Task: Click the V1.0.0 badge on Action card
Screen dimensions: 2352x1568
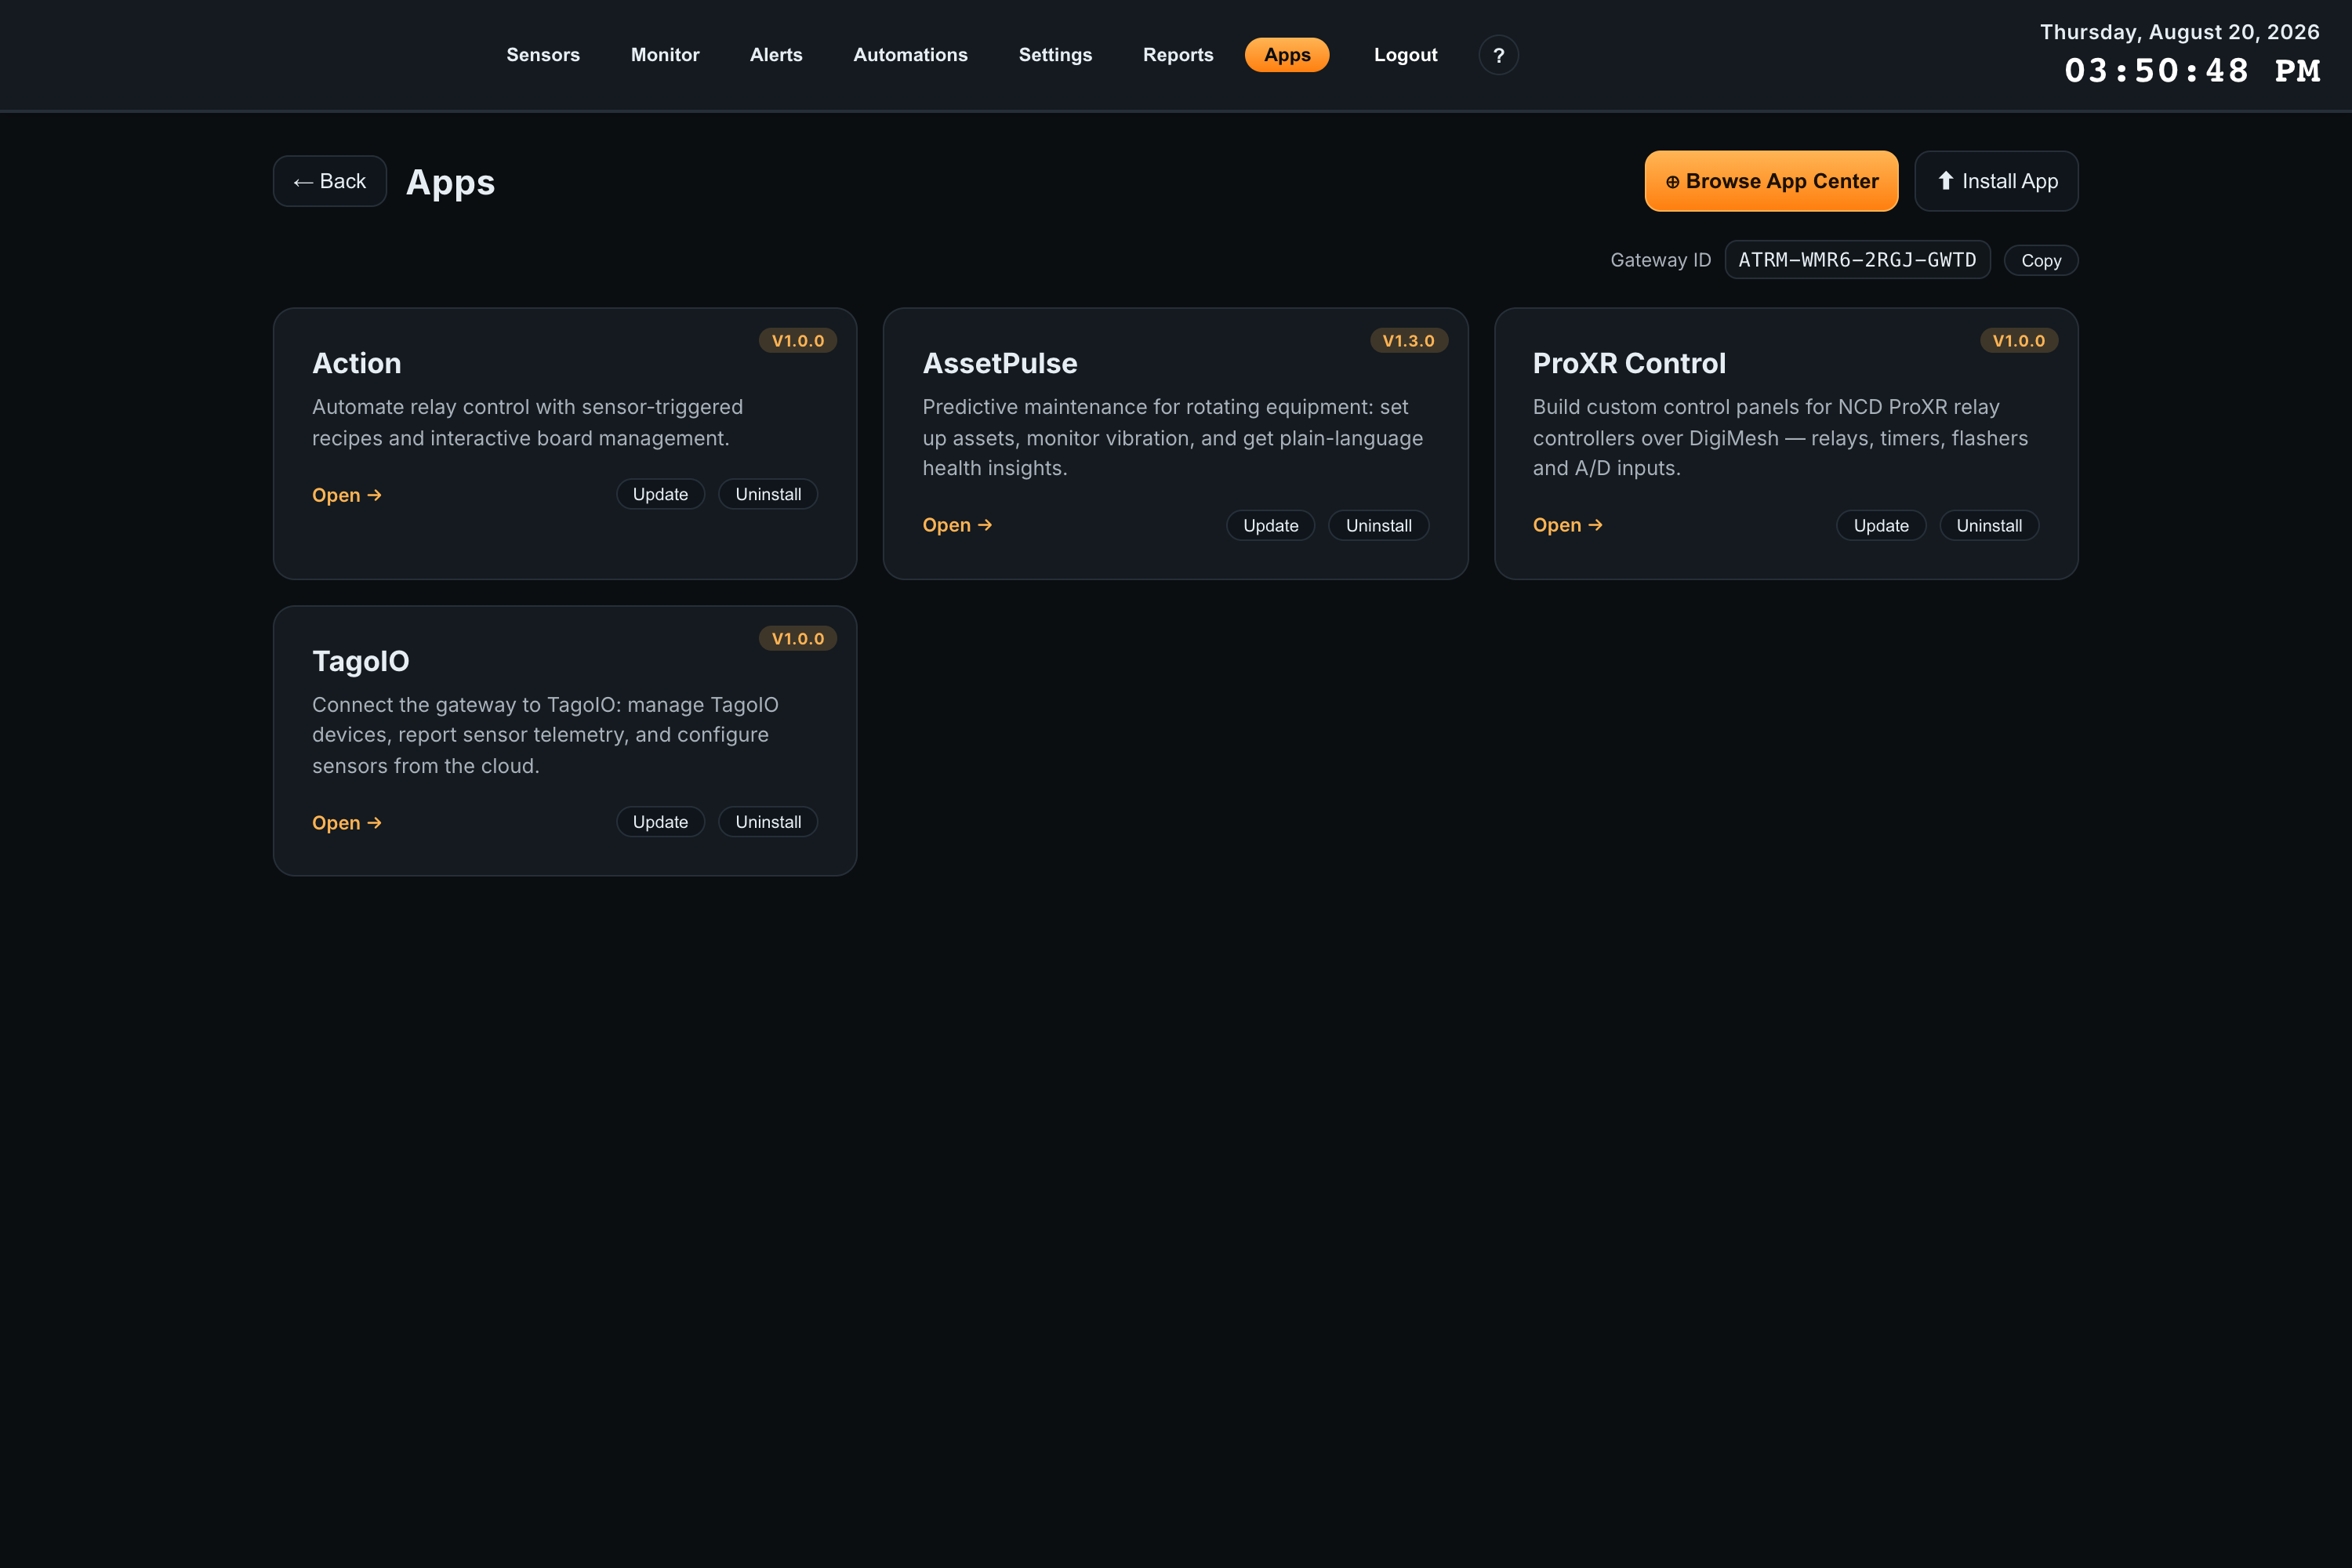Action: [x=798, y=341]
